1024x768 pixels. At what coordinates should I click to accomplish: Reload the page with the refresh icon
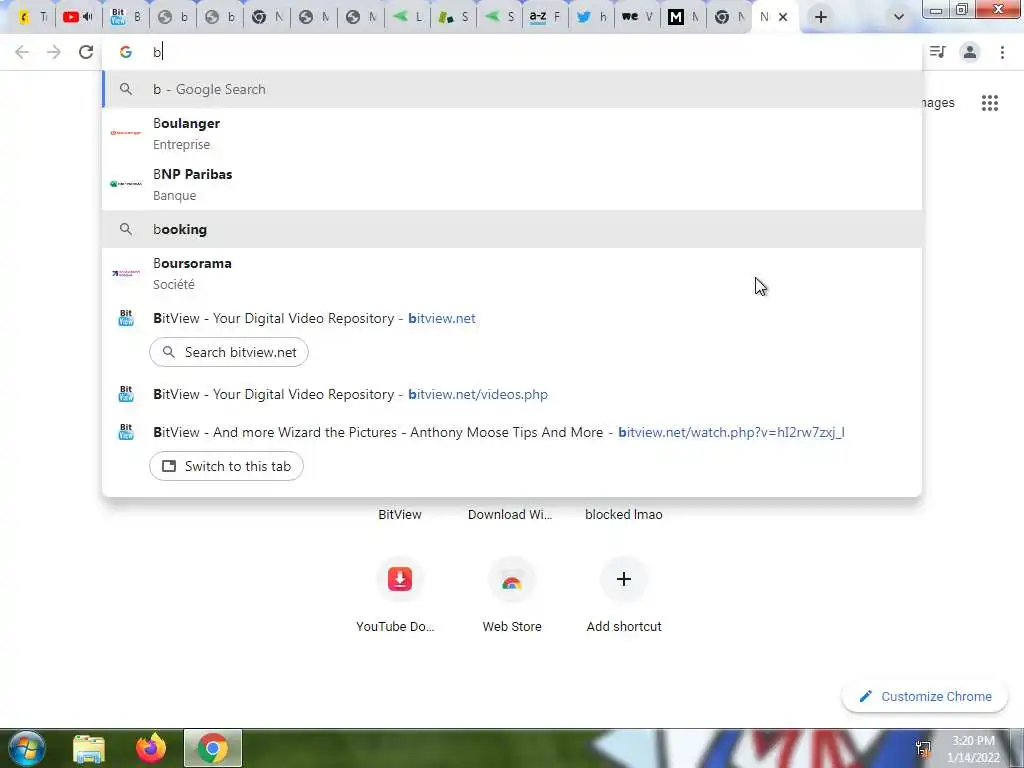[86, 52]
